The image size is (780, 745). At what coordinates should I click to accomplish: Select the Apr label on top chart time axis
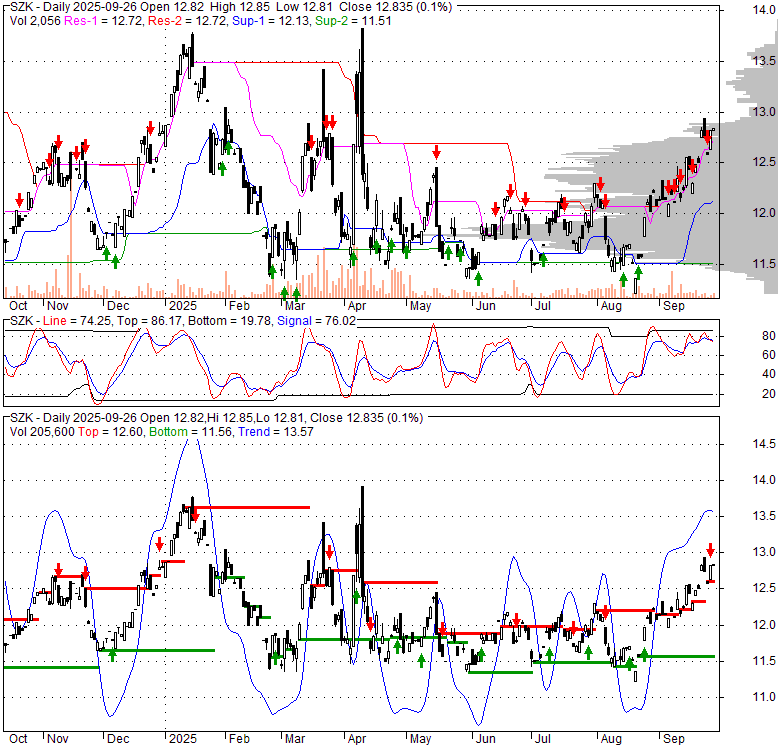click(x=357, y=306)
